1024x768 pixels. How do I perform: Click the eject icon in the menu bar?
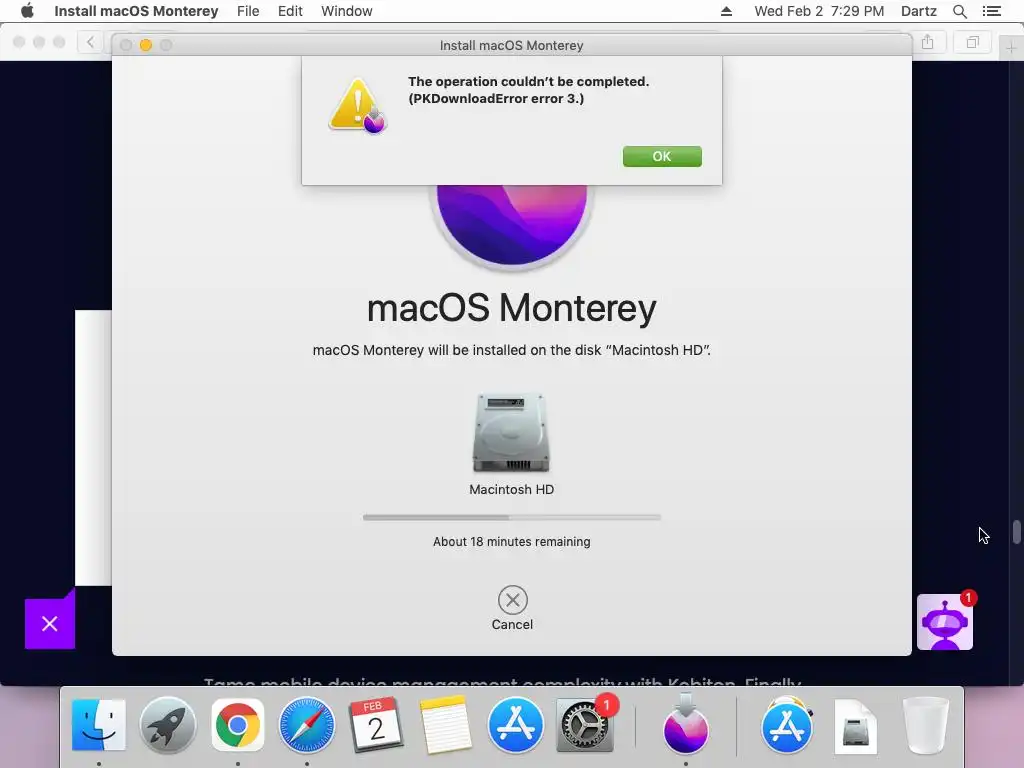point(726,11)
